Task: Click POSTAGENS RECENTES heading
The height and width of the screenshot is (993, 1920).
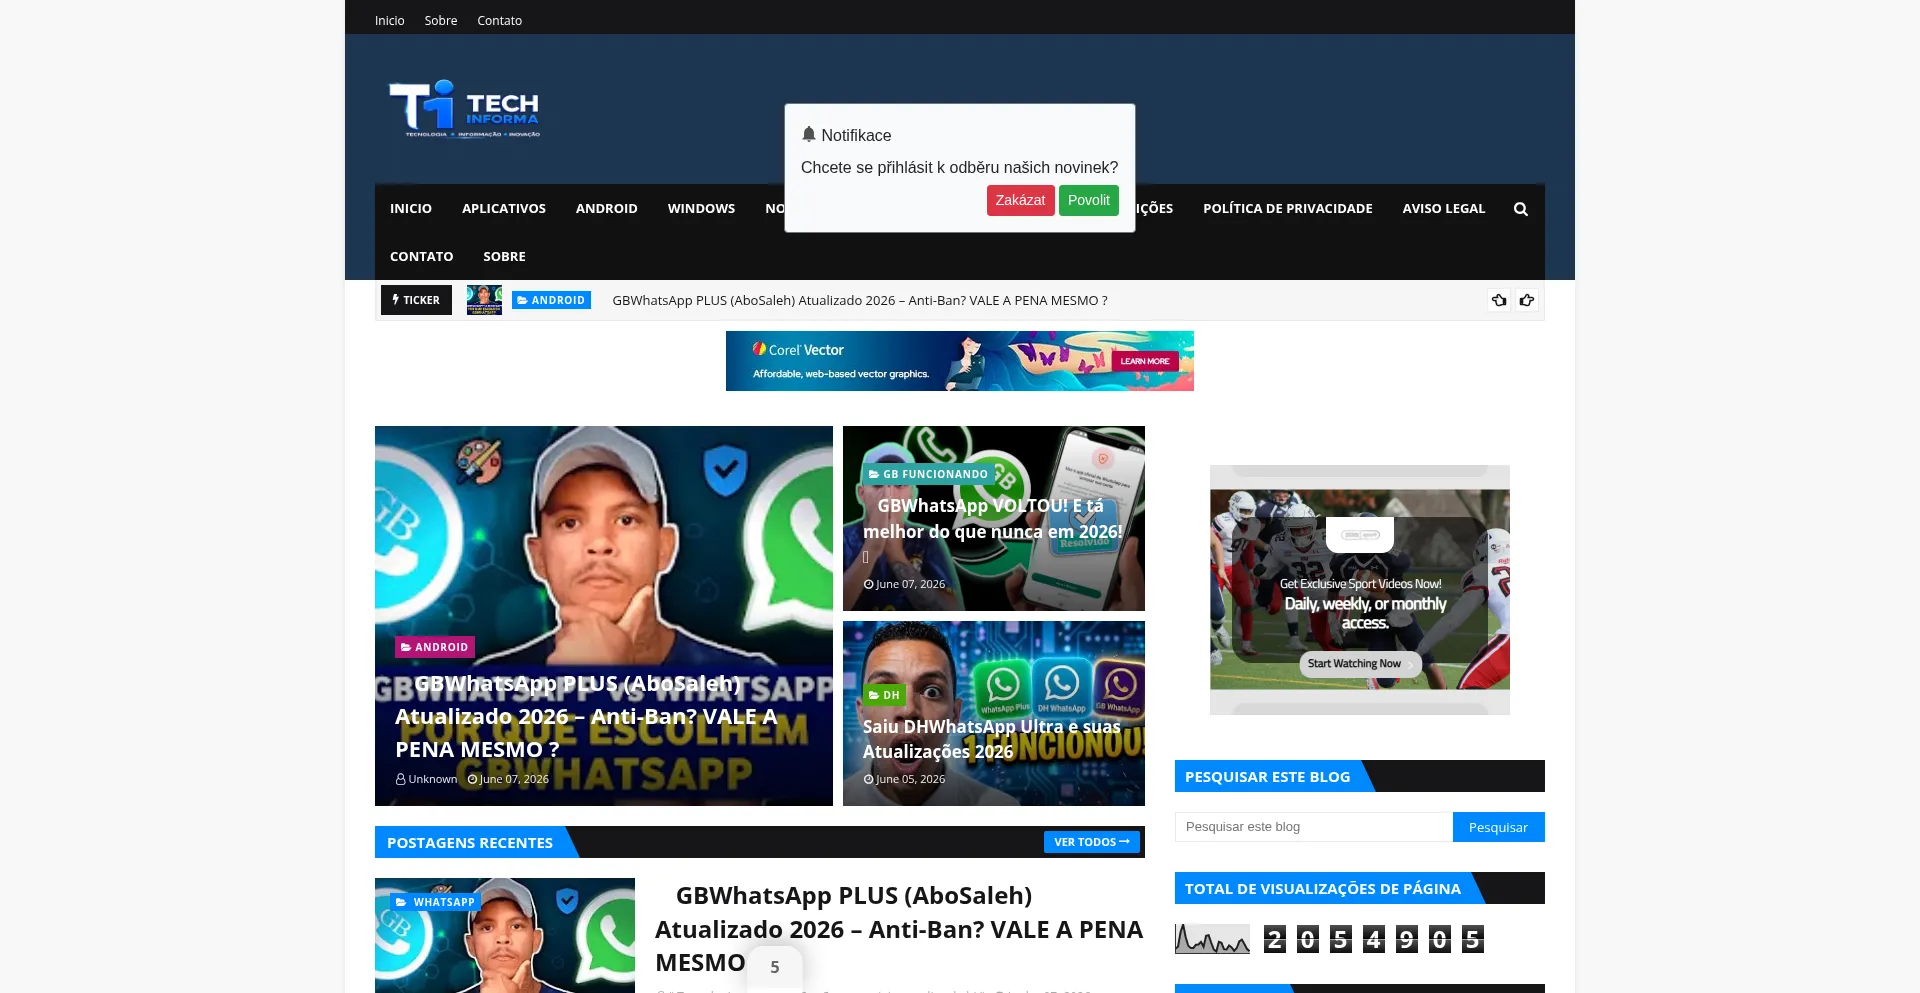Action: (x=469, y=842)
